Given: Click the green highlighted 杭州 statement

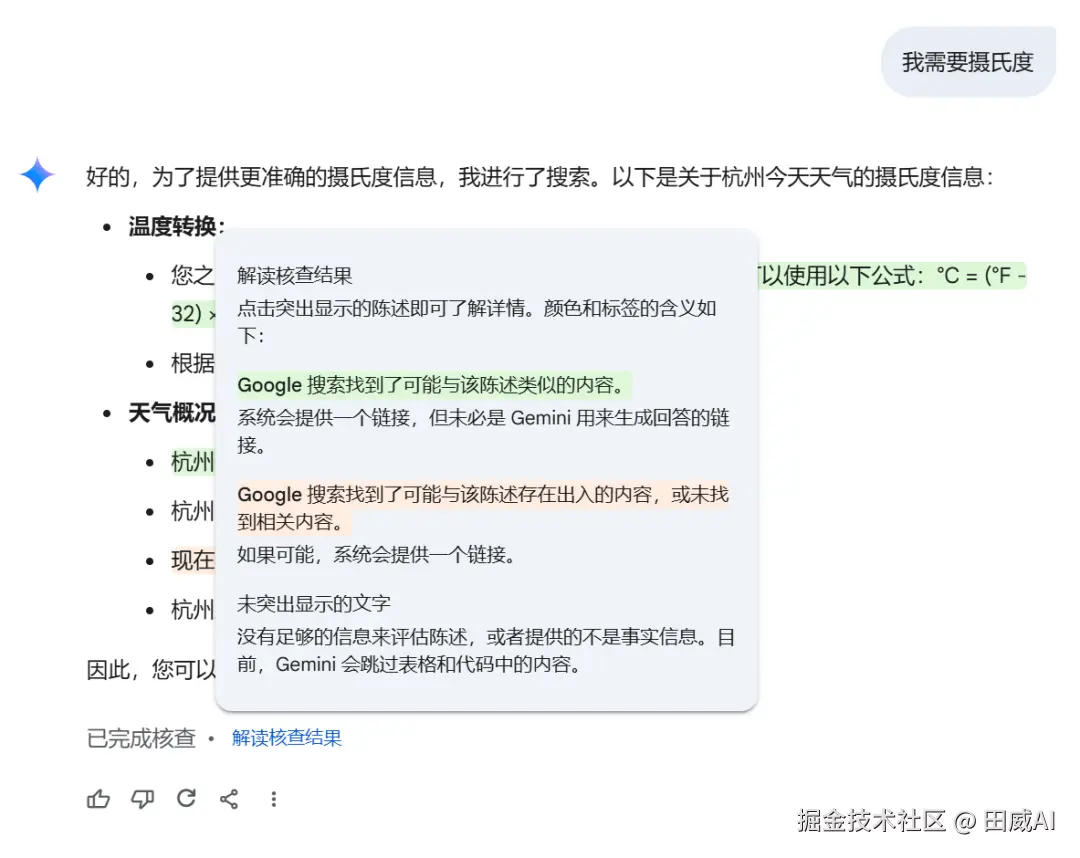Looking at the screenshot, I should (x=193, y=461).
